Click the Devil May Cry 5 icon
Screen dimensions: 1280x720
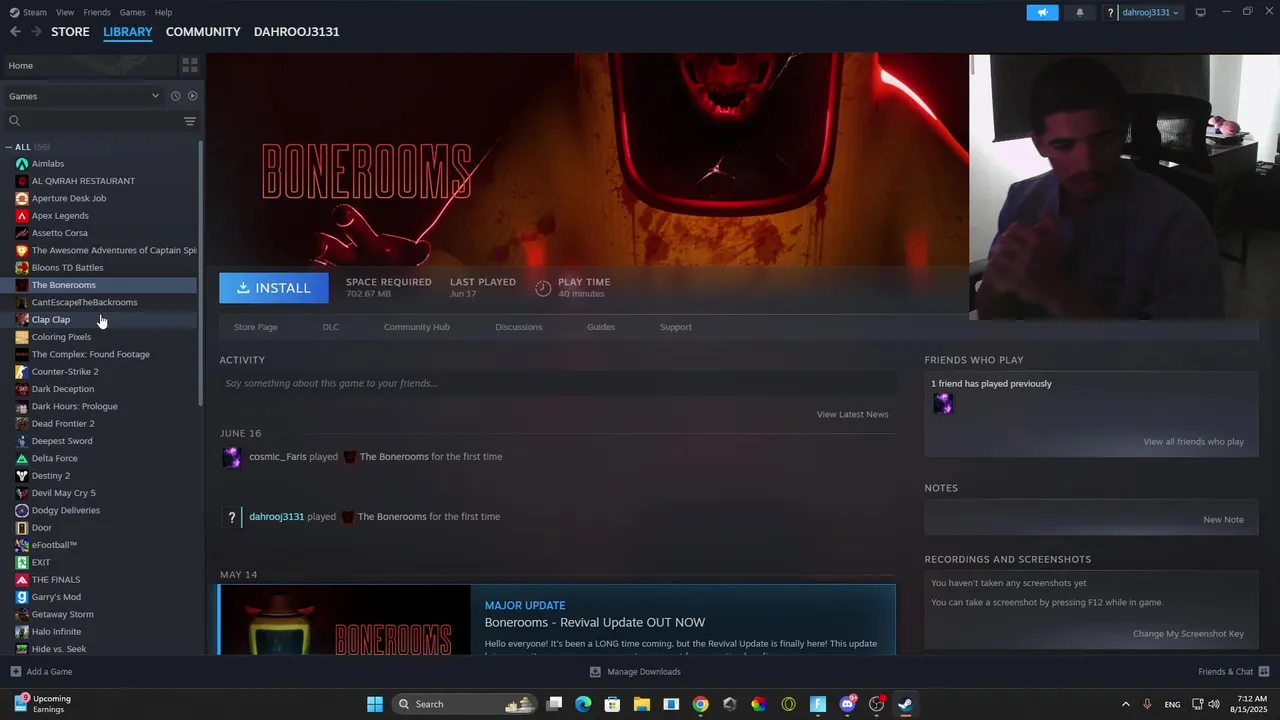22,493
